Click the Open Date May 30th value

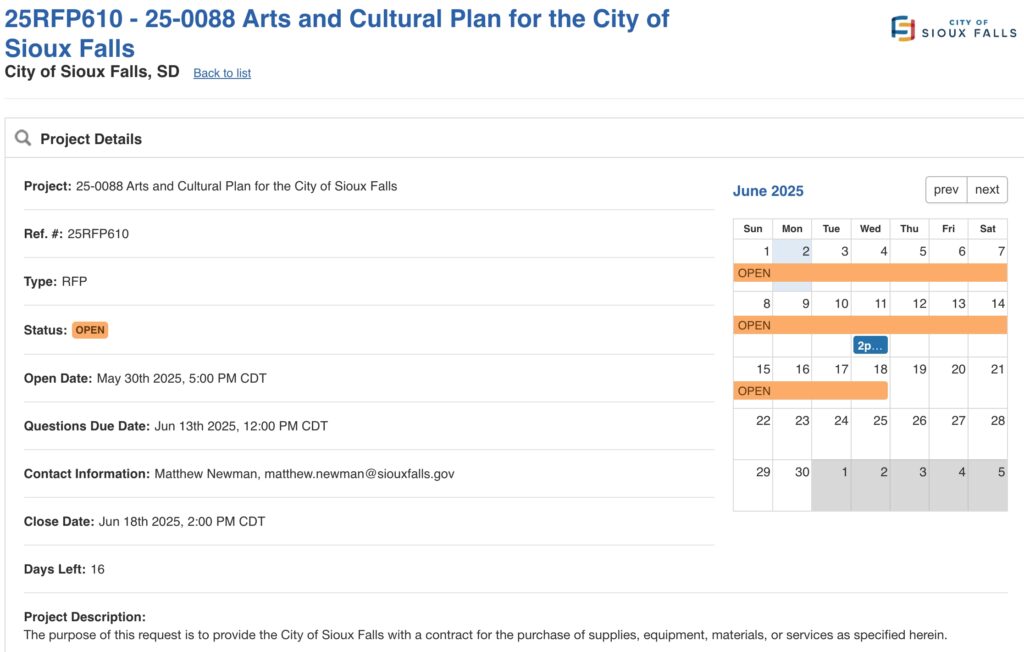click(x=182, y=378)
